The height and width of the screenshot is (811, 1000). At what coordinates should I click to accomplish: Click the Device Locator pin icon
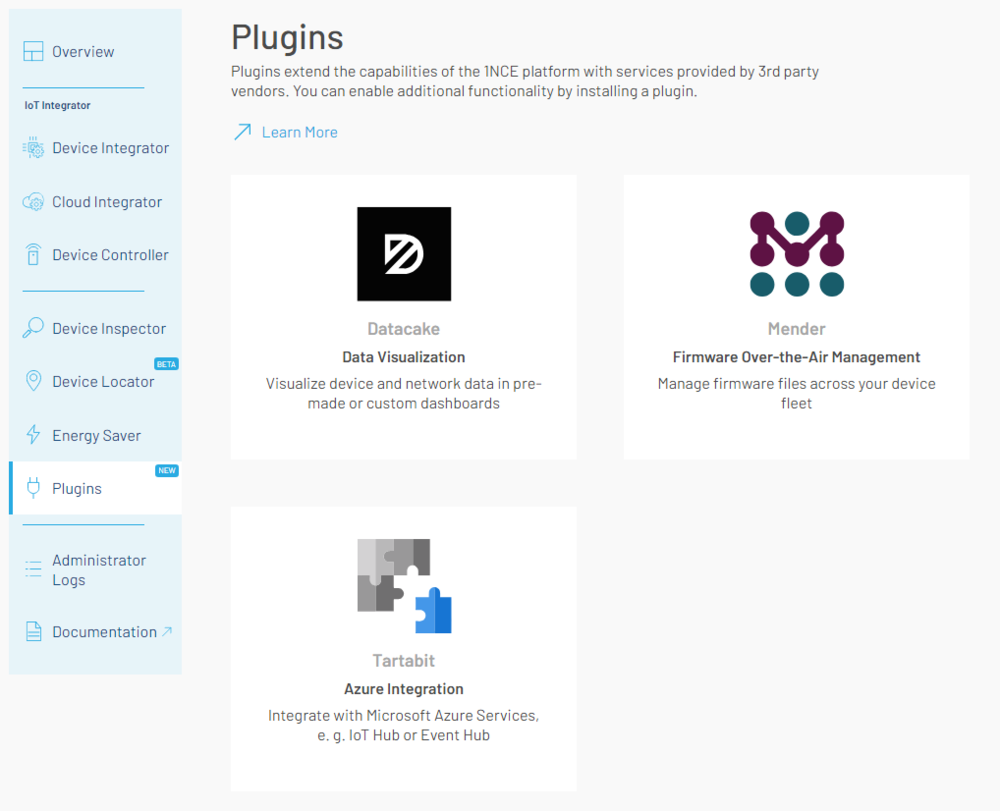tap(33, 382)
